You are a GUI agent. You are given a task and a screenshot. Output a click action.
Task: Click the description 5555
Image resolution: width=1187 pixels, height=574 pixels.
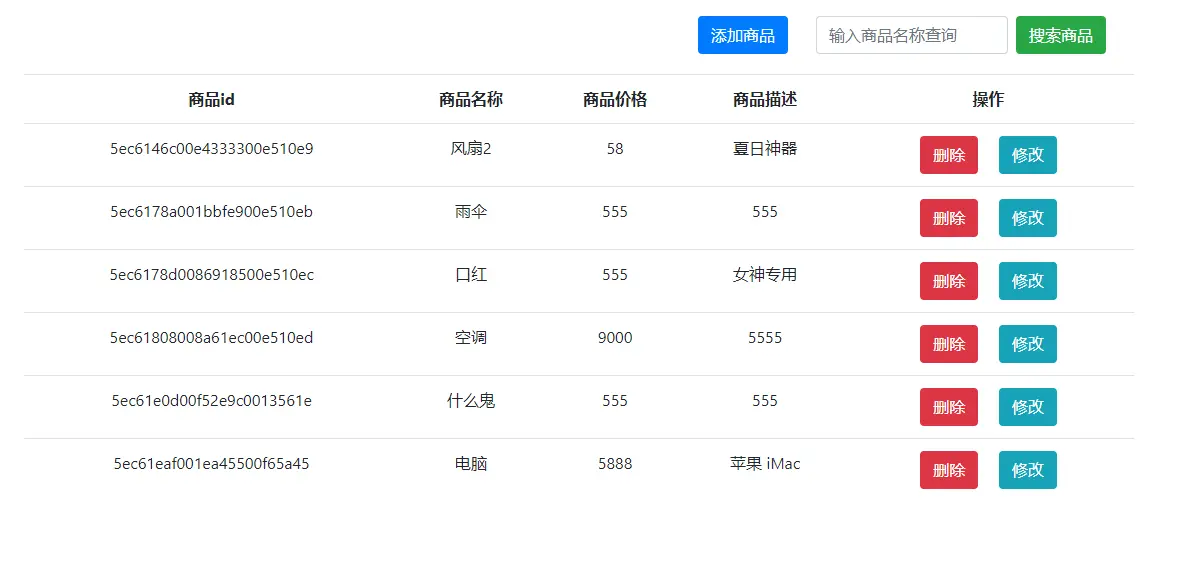(765, 338)
